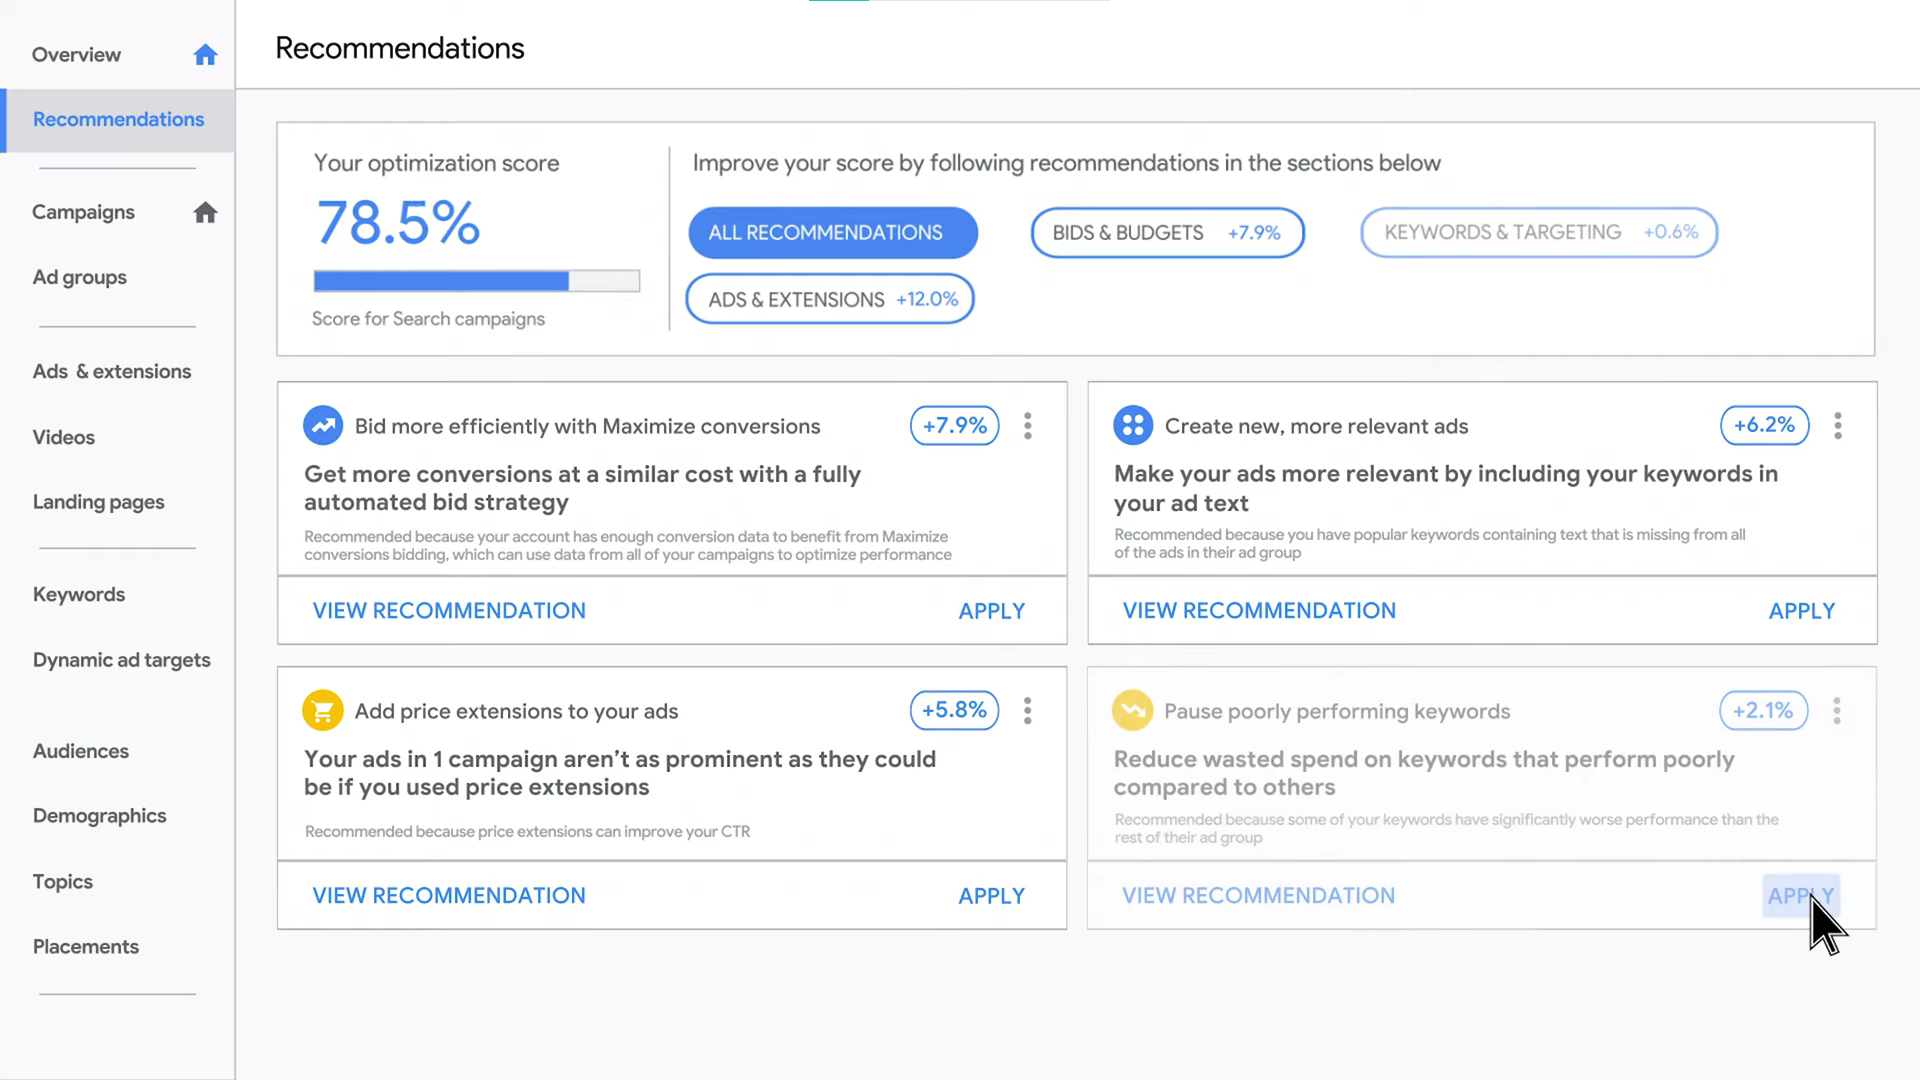Apply the pause poorly performing keywords fix
The width and height of the screenshot is (1920, 1080).
coord(1800,895)
